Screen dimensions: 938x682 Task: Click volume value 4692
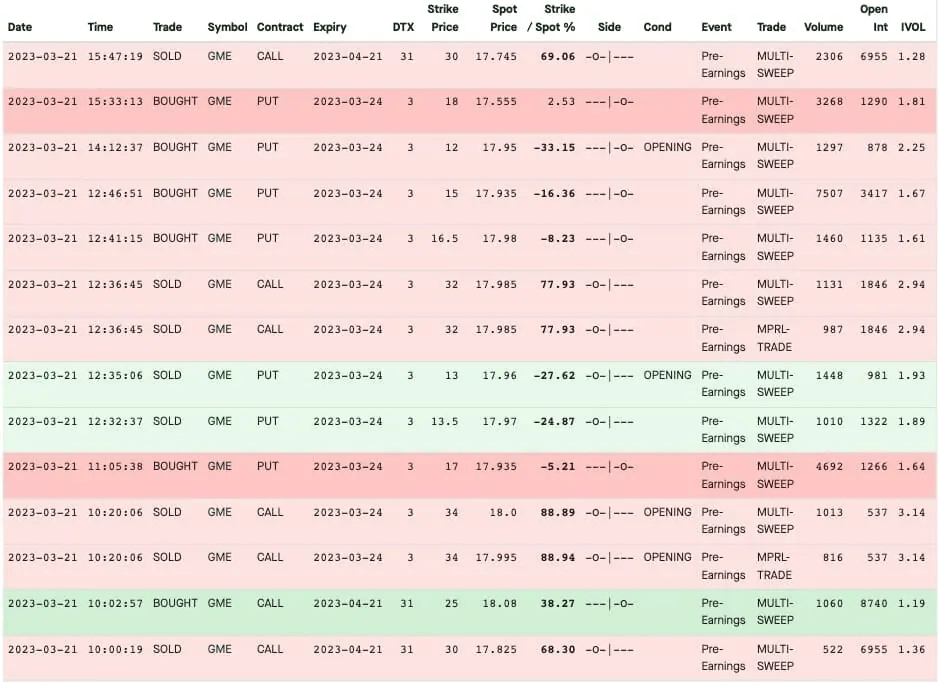(829, 467)
